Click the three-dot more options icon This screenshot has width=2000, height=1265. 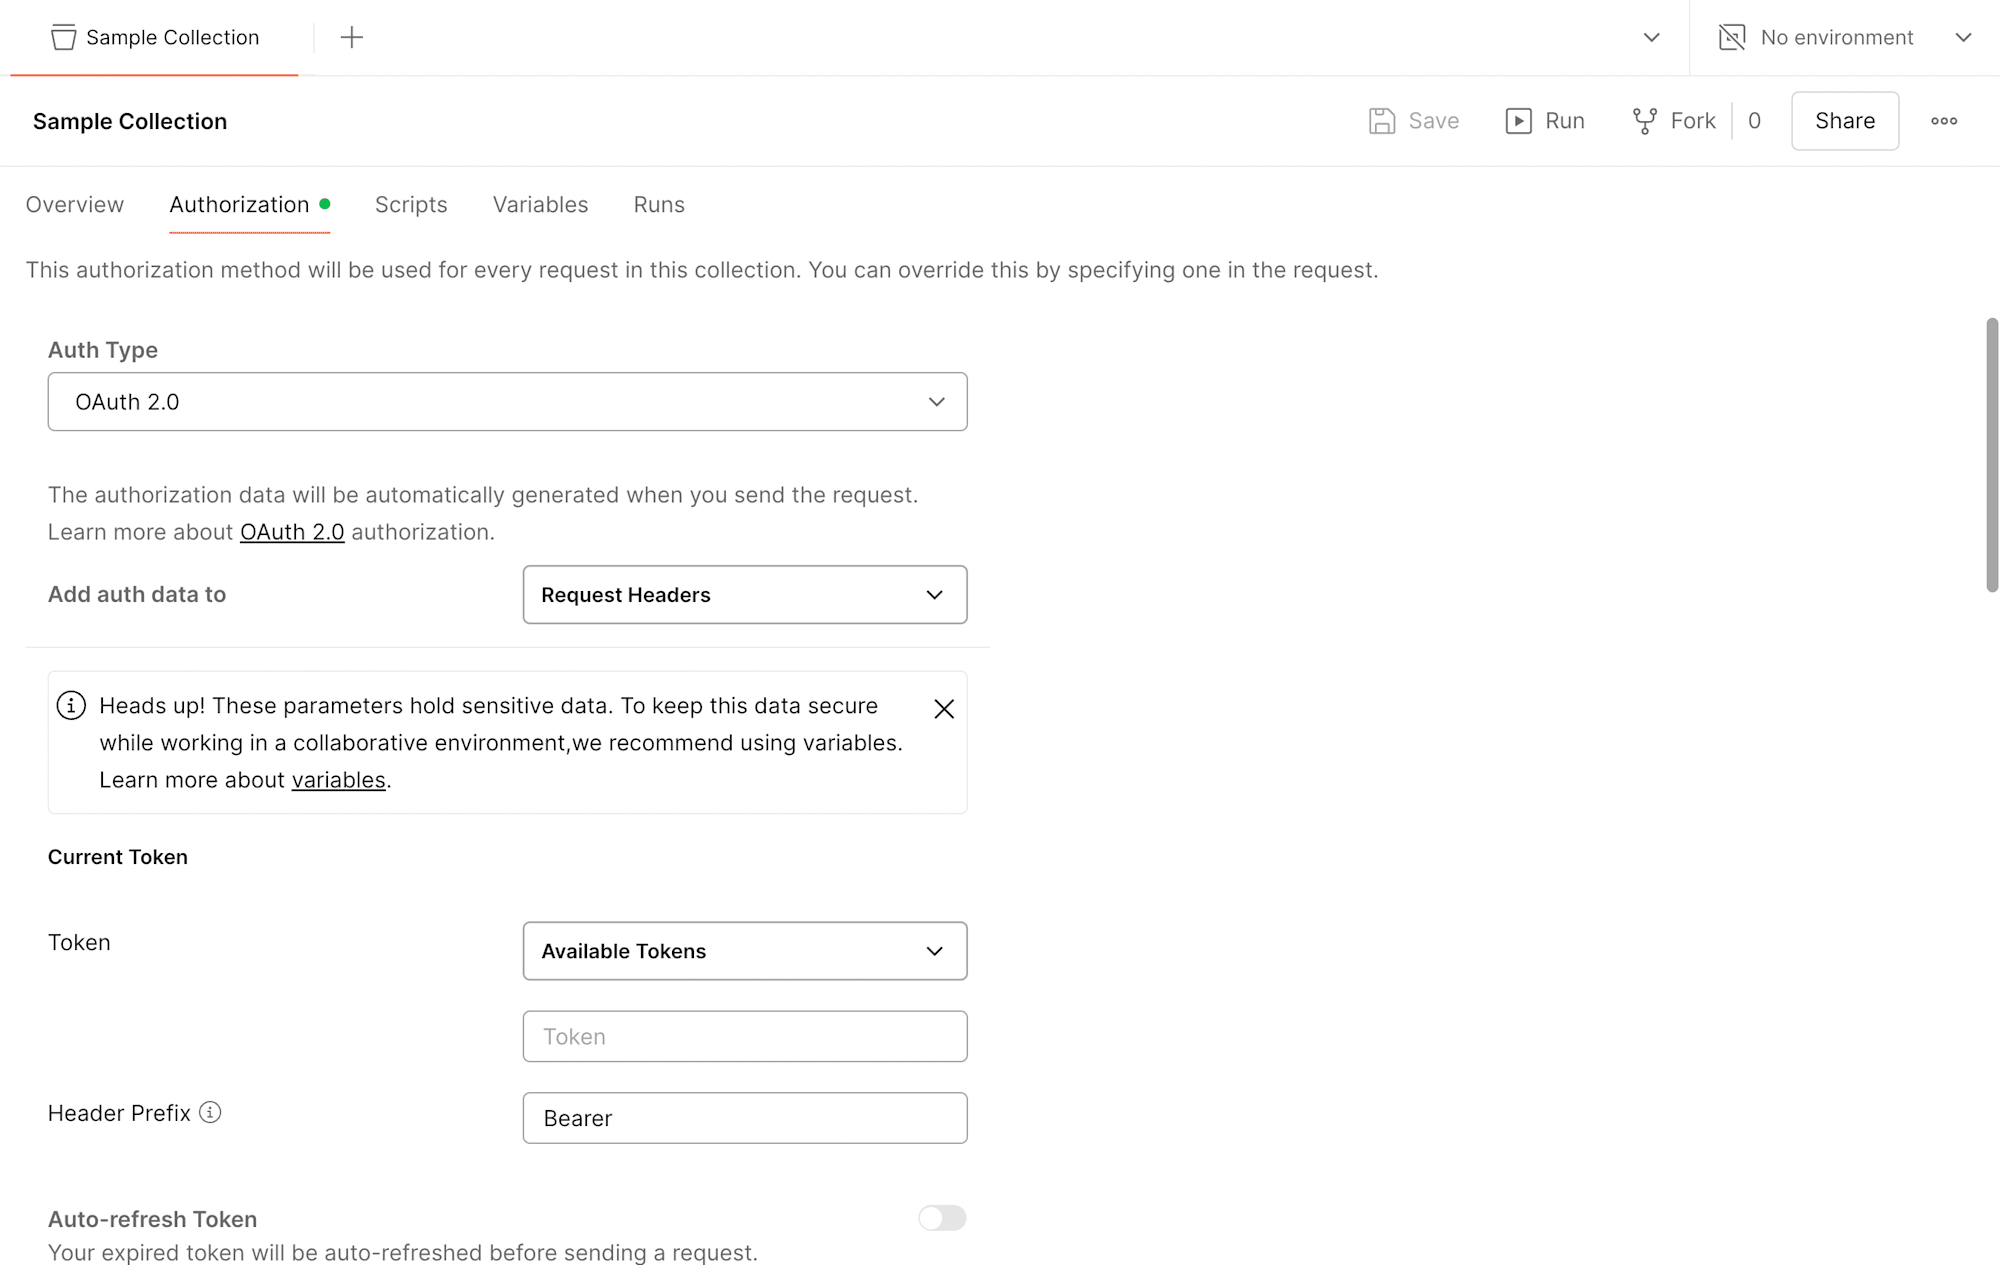point(1946,121)
